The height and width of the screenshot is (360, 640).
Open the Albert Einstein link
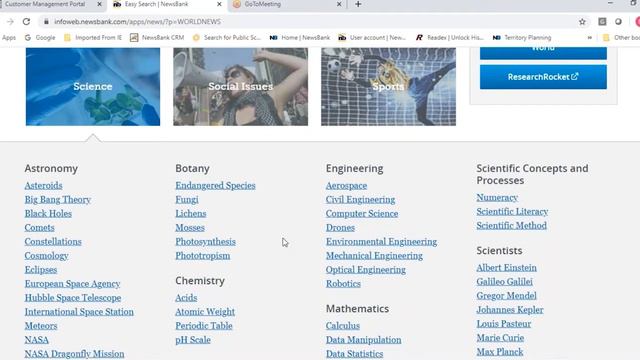[x=506, y=268]
